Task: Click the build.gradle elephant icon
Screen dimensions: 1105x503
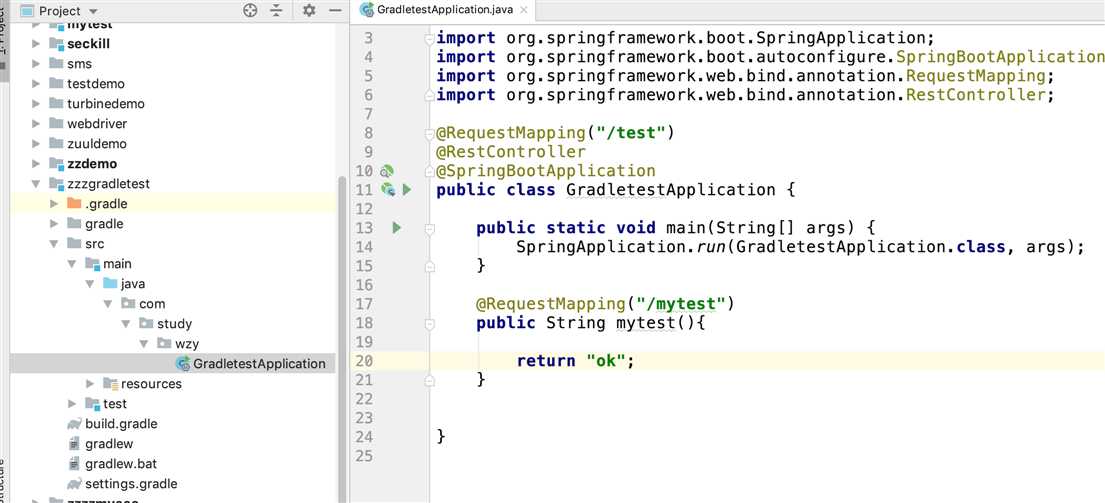Action: (74, 424)
